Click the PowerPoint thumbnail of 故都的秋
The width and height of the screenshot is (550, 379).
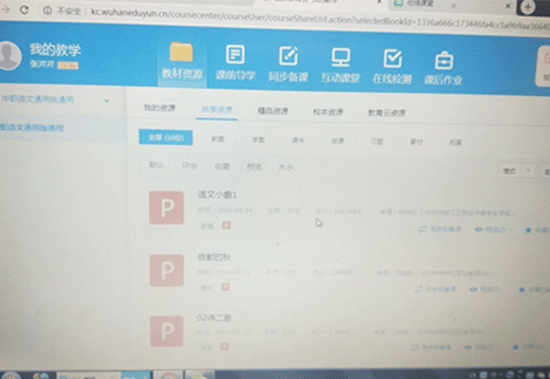pyautogui.click(x=167, y=271)
